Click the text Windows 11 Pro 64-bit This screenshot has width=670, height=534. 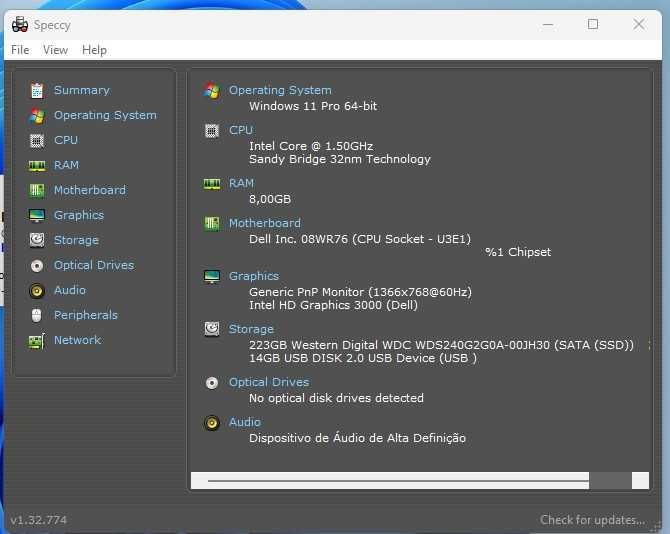[313, 106]
